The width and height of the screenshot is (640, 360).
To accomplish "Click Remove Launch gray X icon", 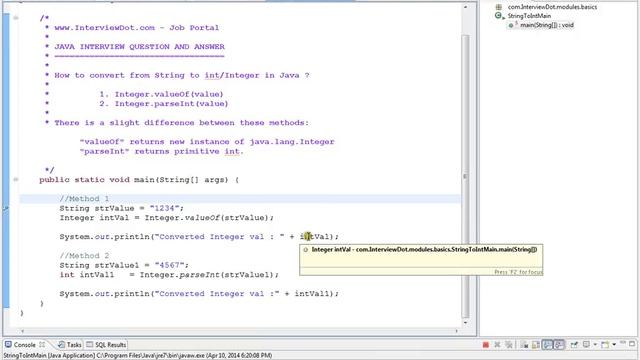I will point(497,345).
